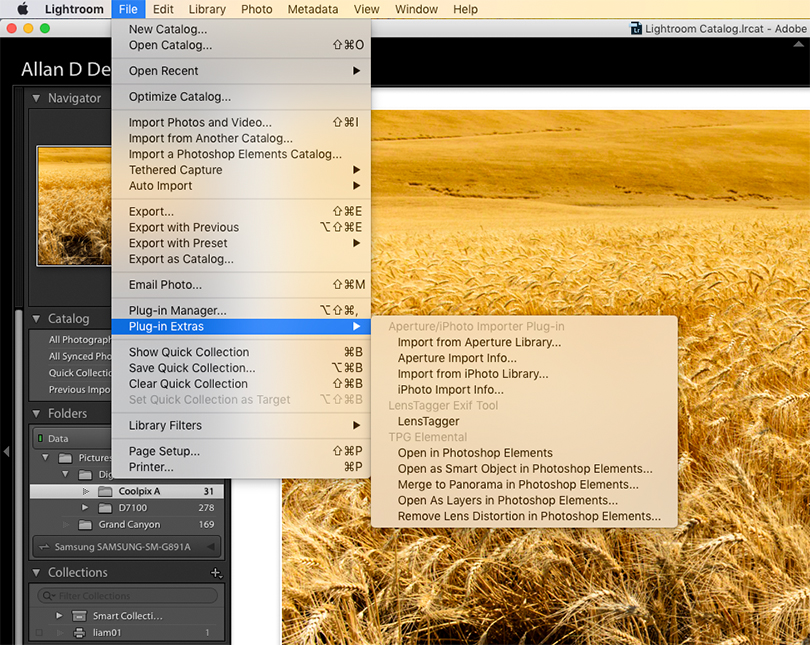This screenshot has height=645, width=810.
Task: Select Clear Quick Collection
Action: (x=241, y=384)
